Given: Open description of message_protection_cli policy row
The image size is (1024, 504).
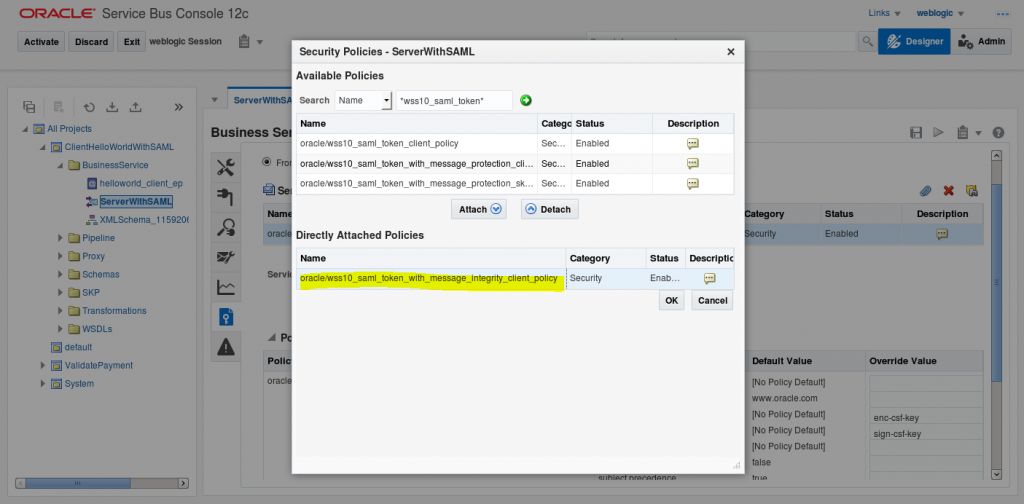Looking at the screenshot, I should pos(693,164).
